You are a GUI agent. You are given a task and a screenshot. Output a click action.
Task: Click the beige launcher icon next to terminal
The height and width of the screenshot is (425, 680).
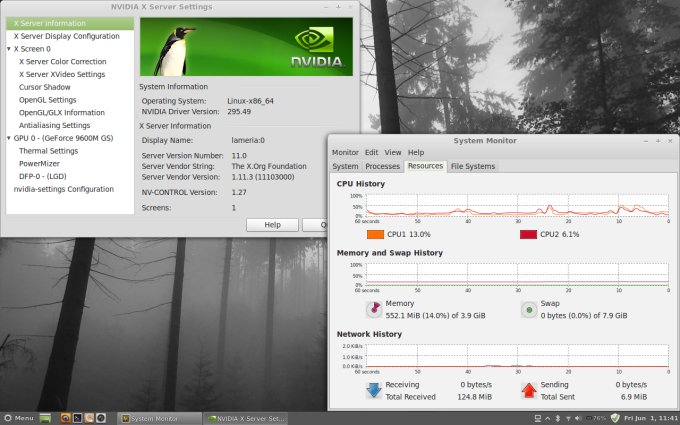[89, 418]
